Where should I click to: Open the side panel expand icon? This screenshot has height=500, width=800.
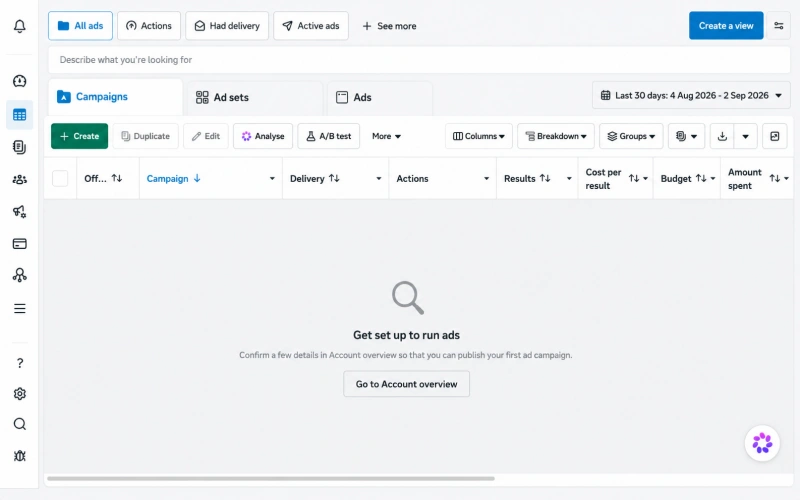(774, 136)
